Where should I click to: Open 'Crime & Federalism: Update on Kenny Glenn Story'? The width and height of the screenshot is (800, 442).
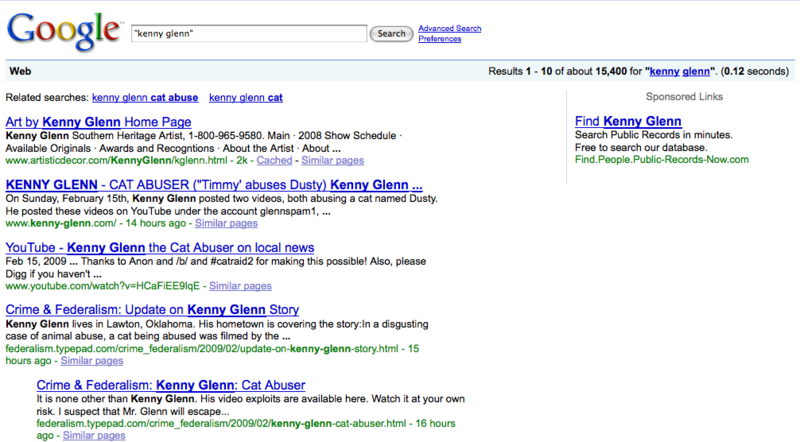pos(152,310)
